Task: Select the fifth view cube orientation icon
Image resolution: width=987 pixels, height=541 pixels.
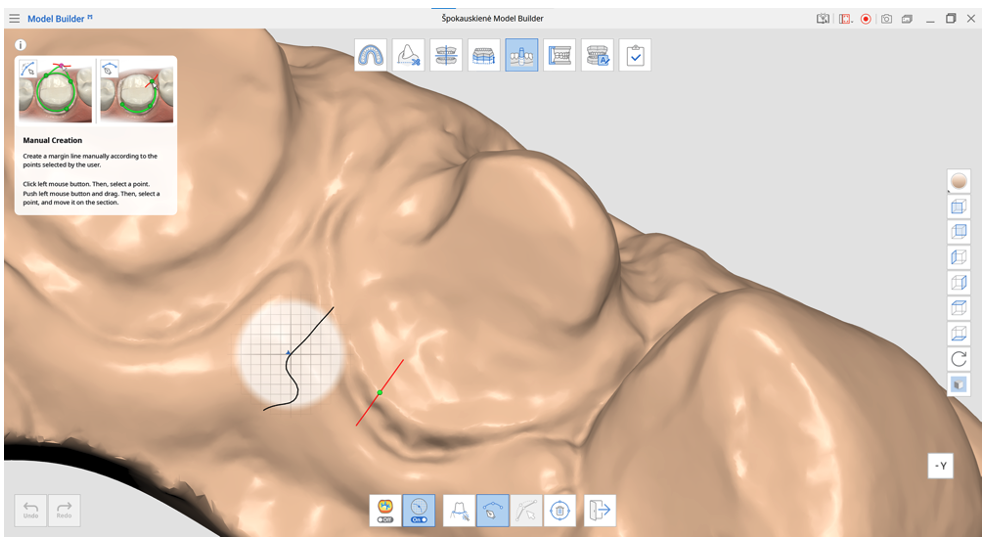Action: [x=959, y=308]
